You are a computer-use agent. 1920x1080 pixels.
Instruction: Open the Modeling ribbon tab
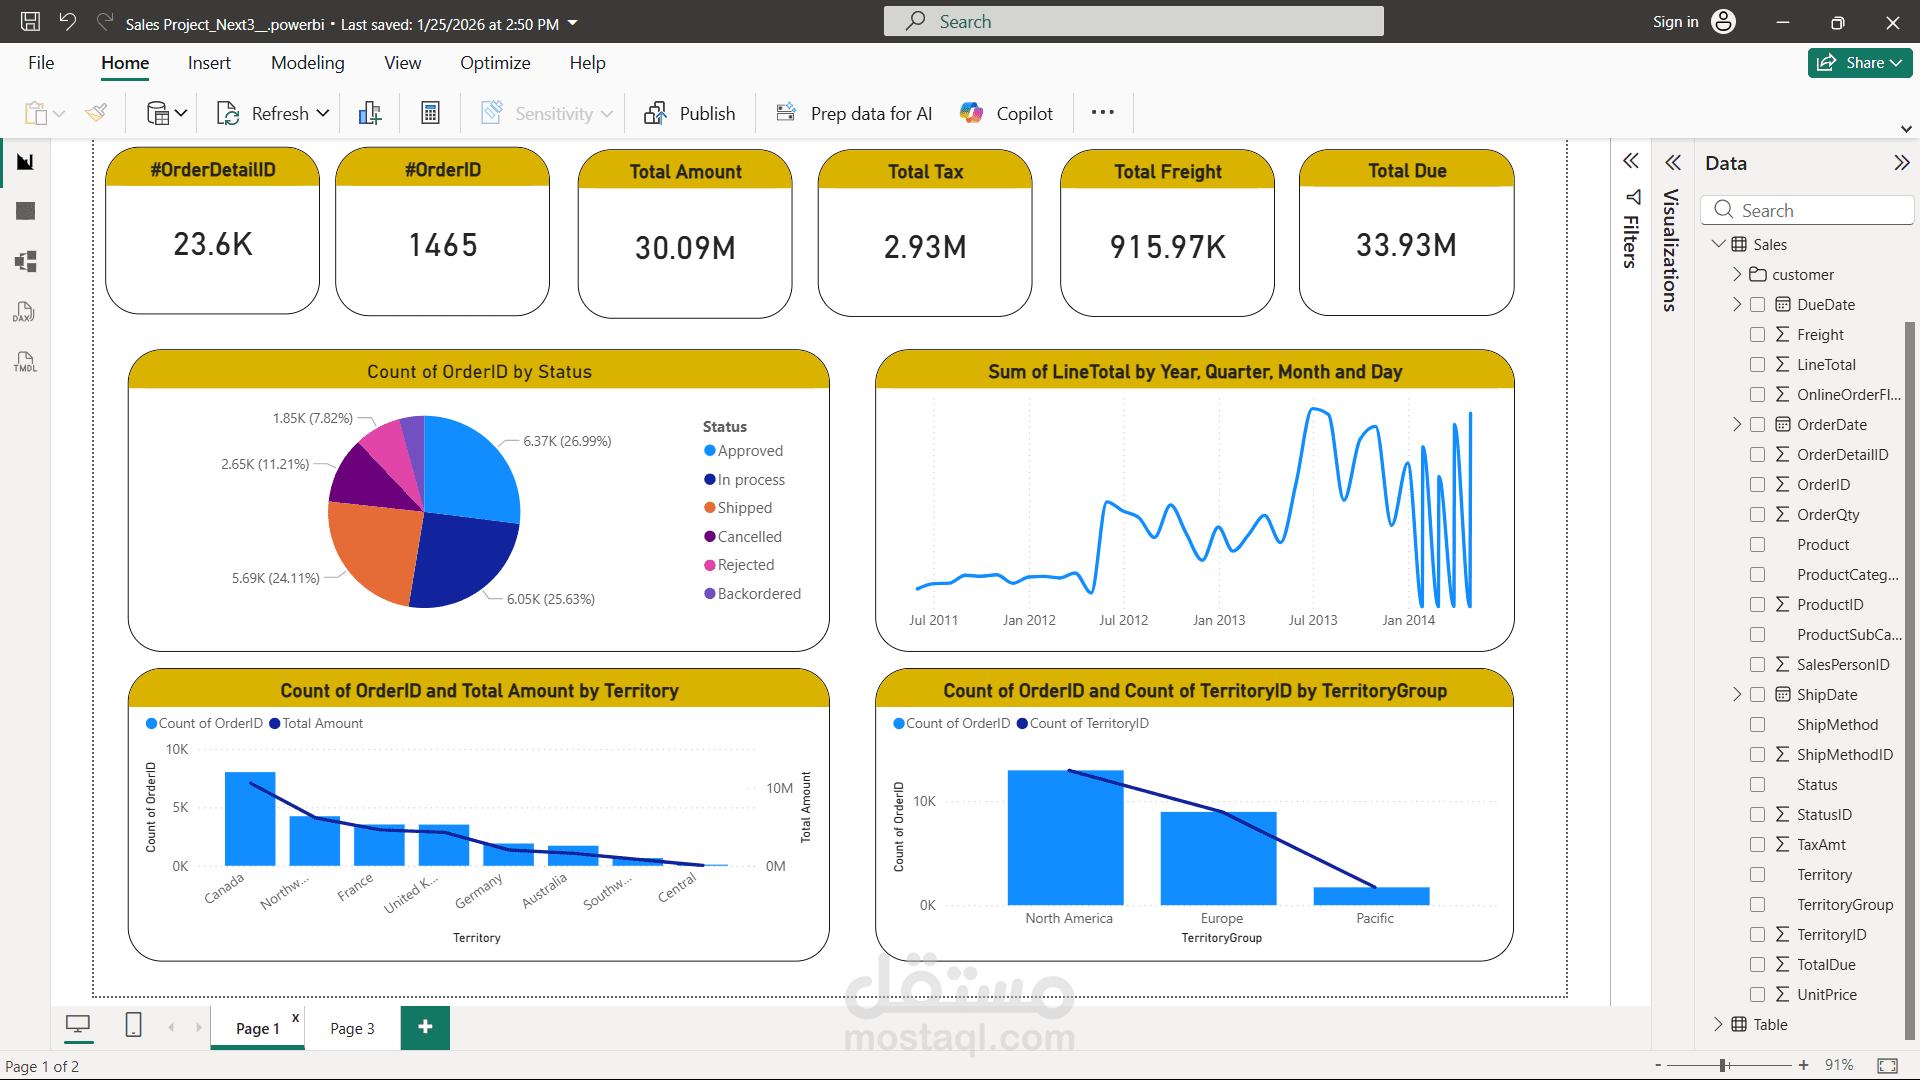click(307, 62)
